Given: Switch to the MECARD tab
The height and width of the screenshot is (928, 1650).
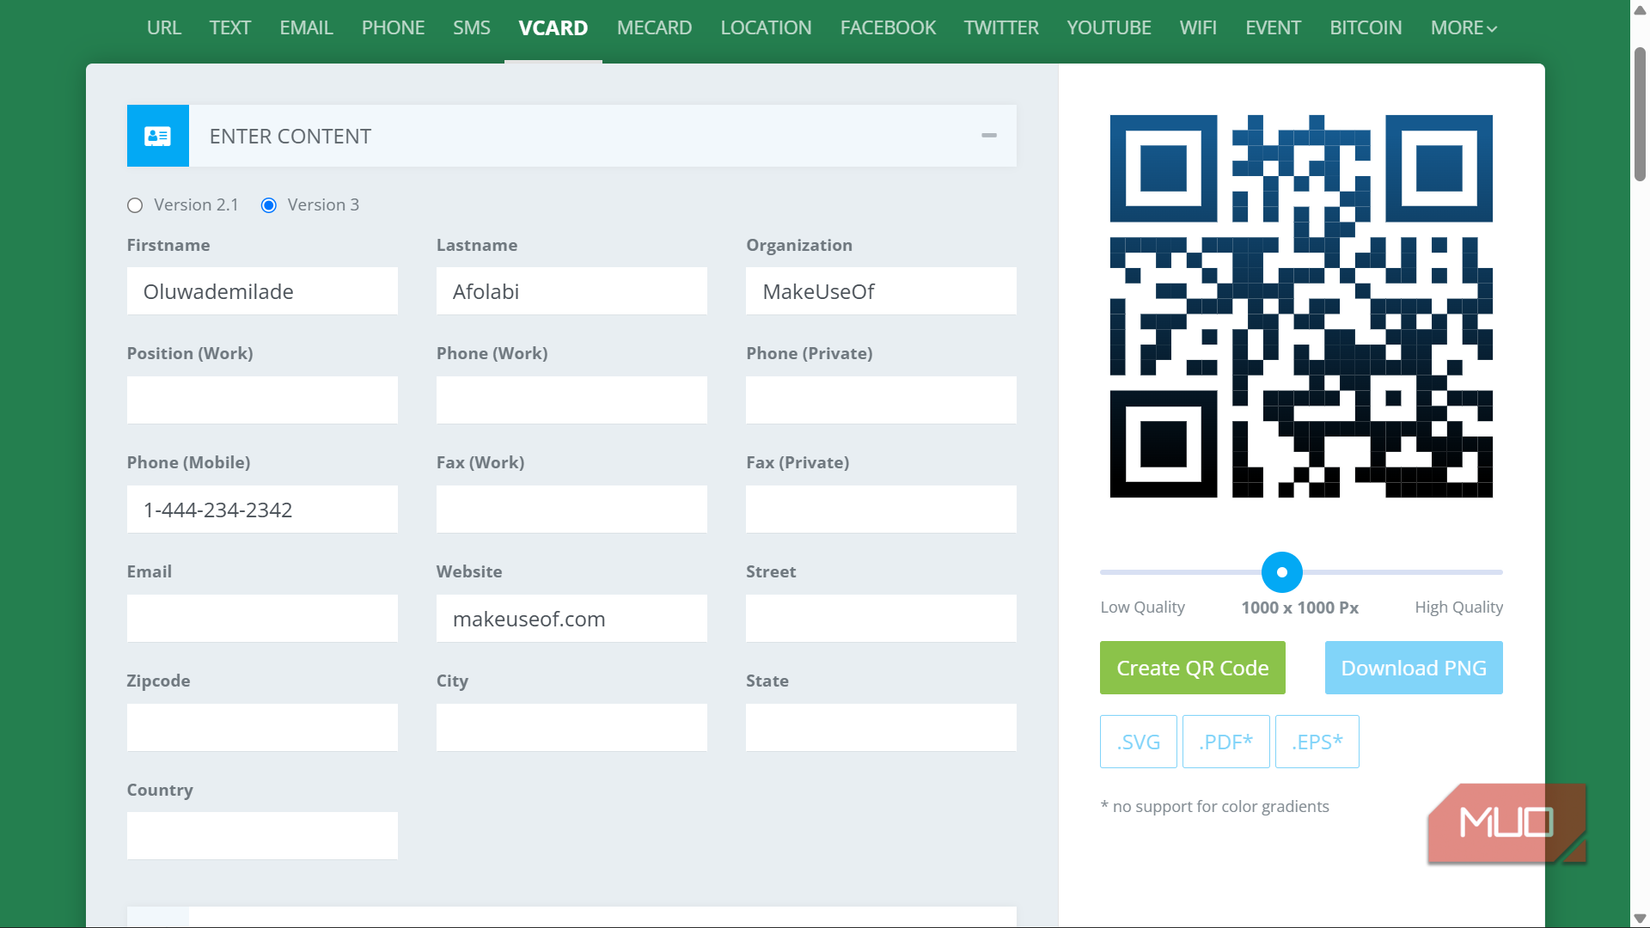Looking at the screenshot, I should [x=654, y=28].
